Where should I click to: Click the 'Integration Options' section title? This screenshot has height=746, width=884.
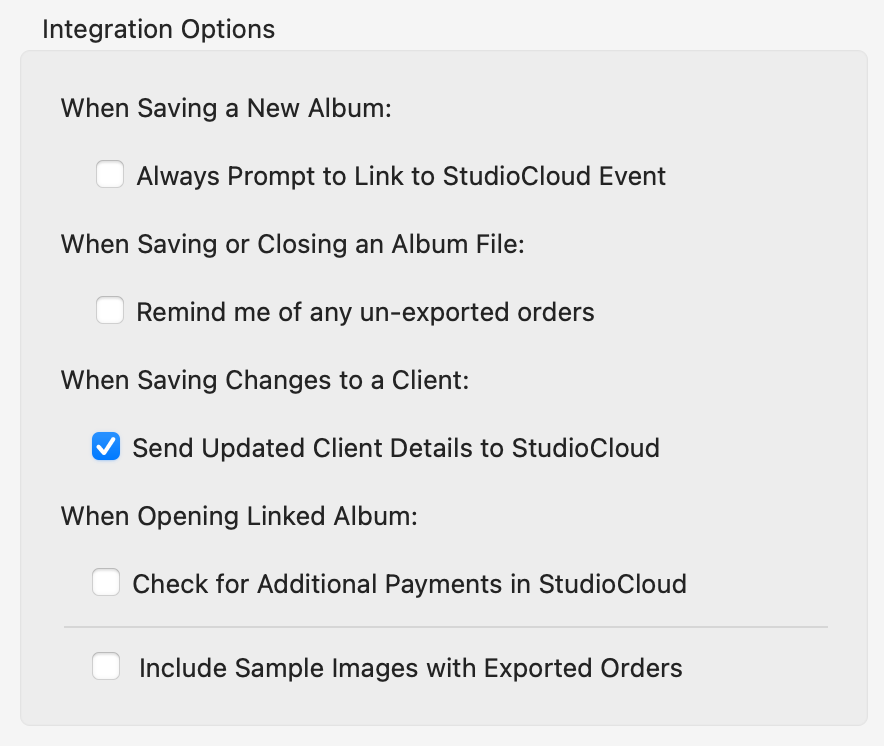(158, 29)
